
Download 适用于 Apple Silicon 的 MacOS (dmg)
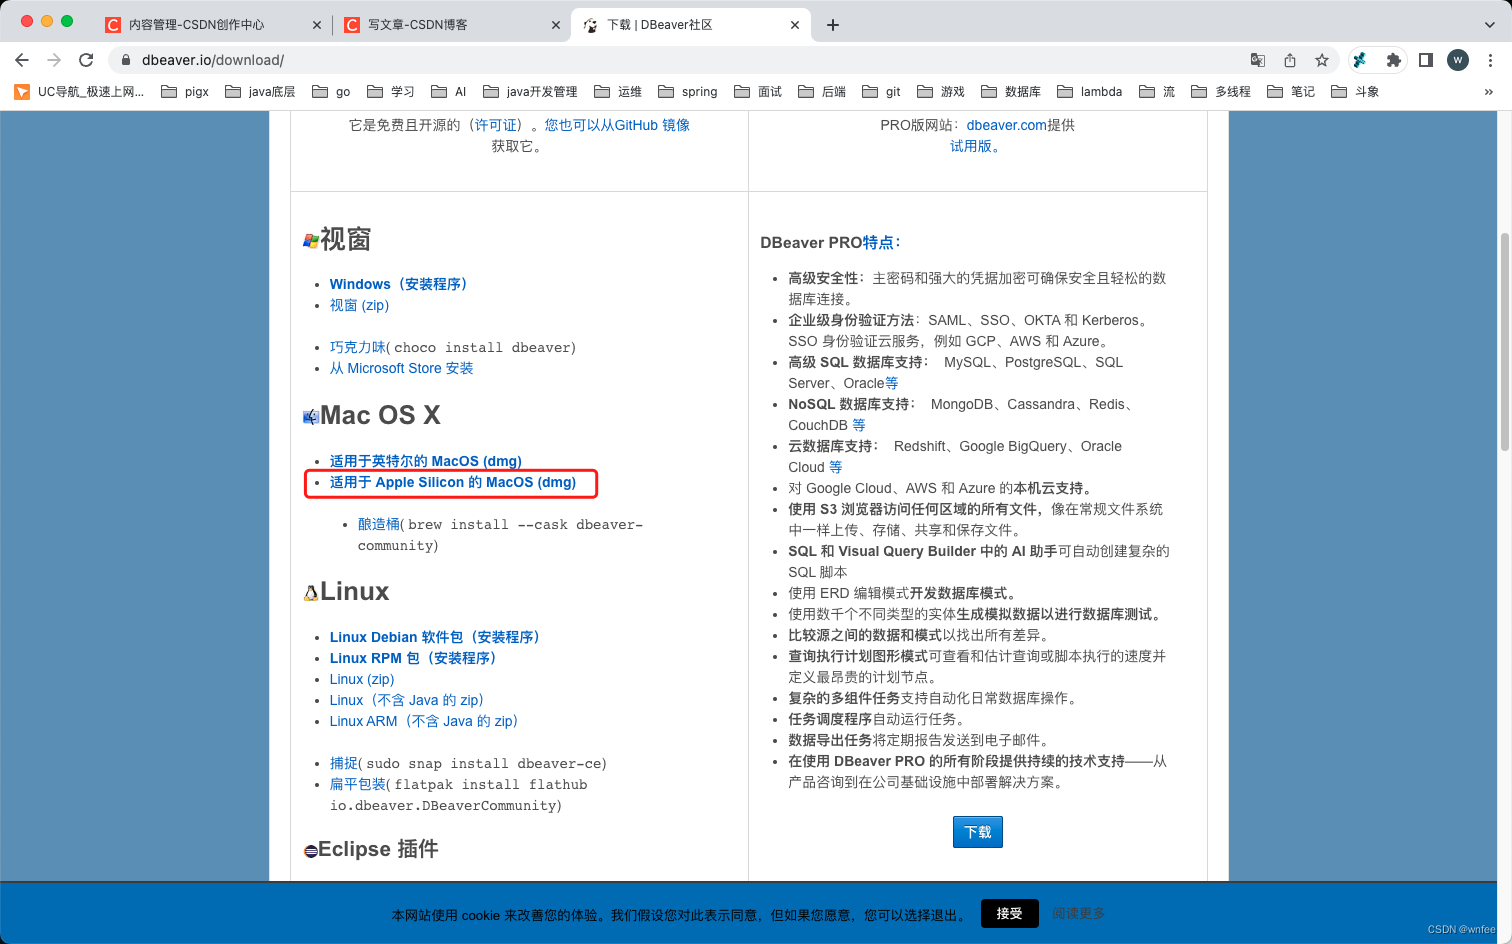tap(453, 482)
